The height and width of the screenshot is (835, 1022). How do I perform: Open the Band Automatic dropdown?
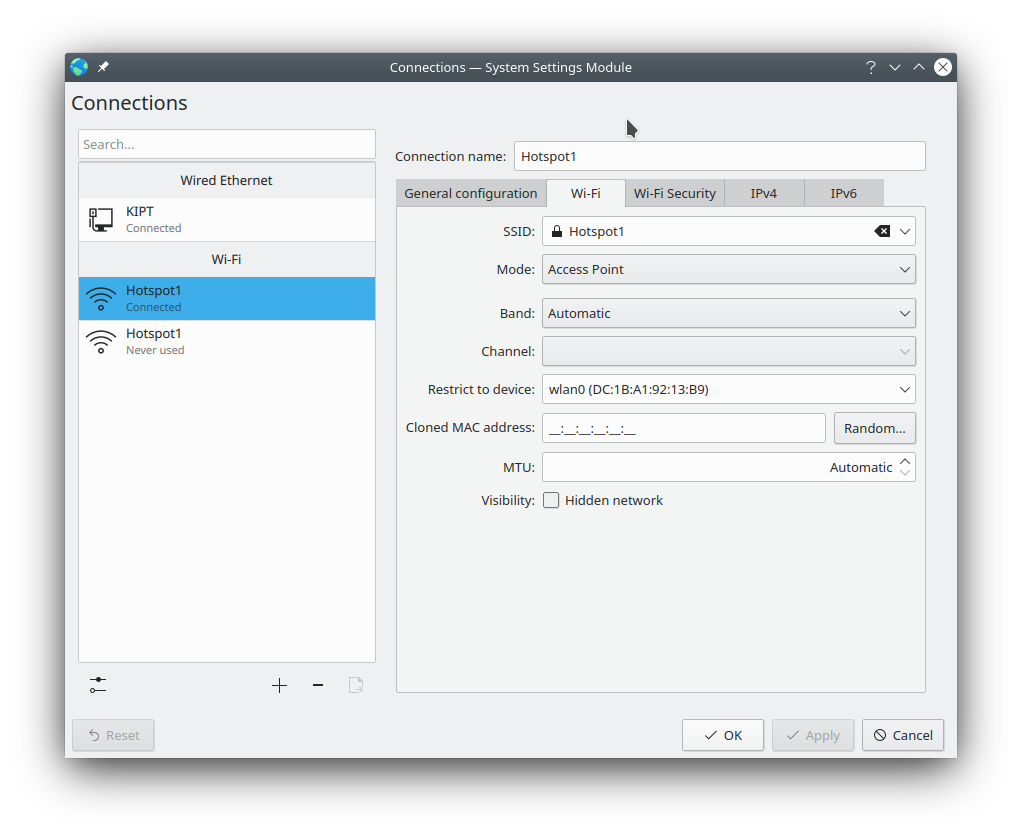729,314
